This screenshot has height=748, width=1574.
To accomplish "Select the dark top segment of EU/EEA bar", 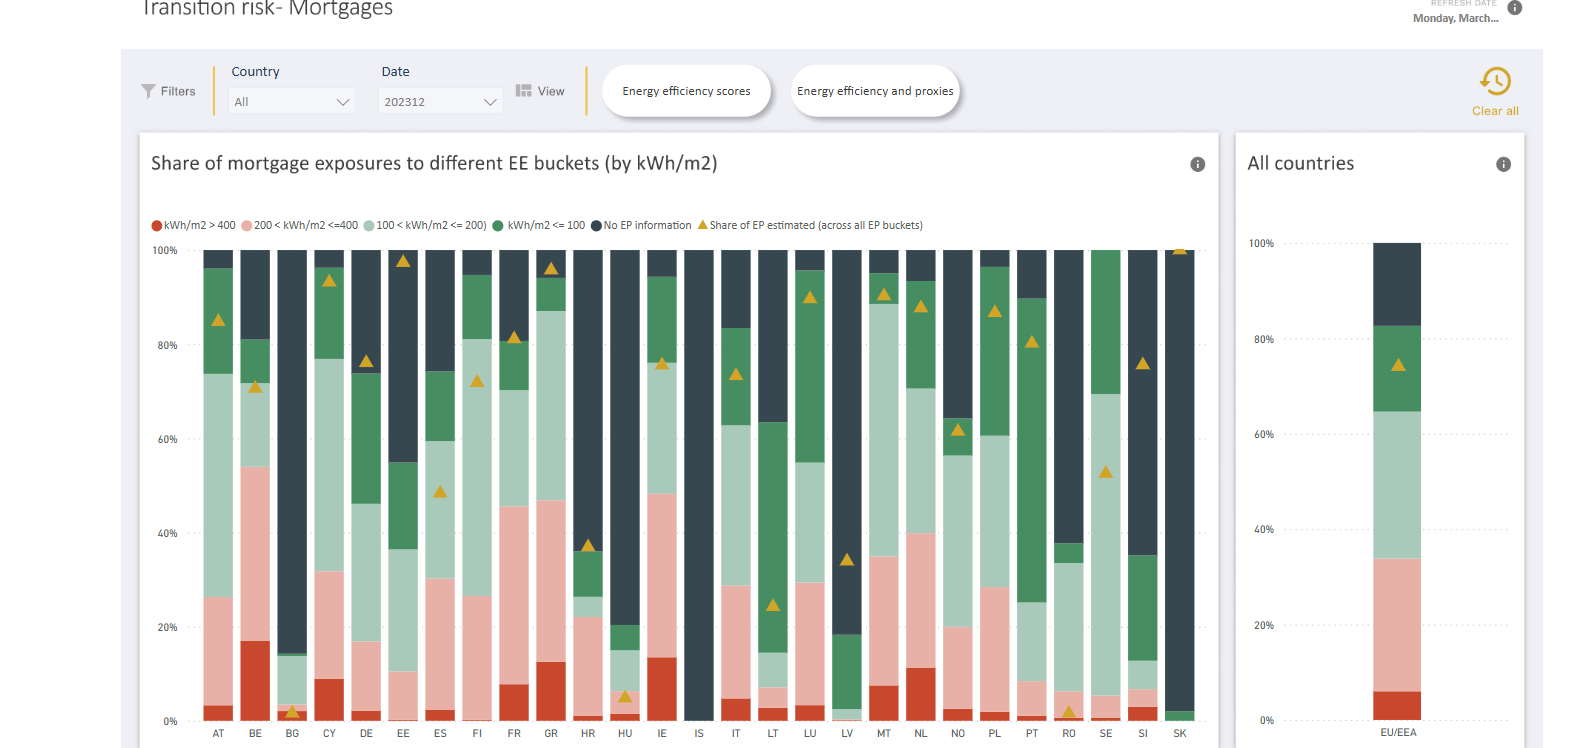I will tap(1397, 284).
